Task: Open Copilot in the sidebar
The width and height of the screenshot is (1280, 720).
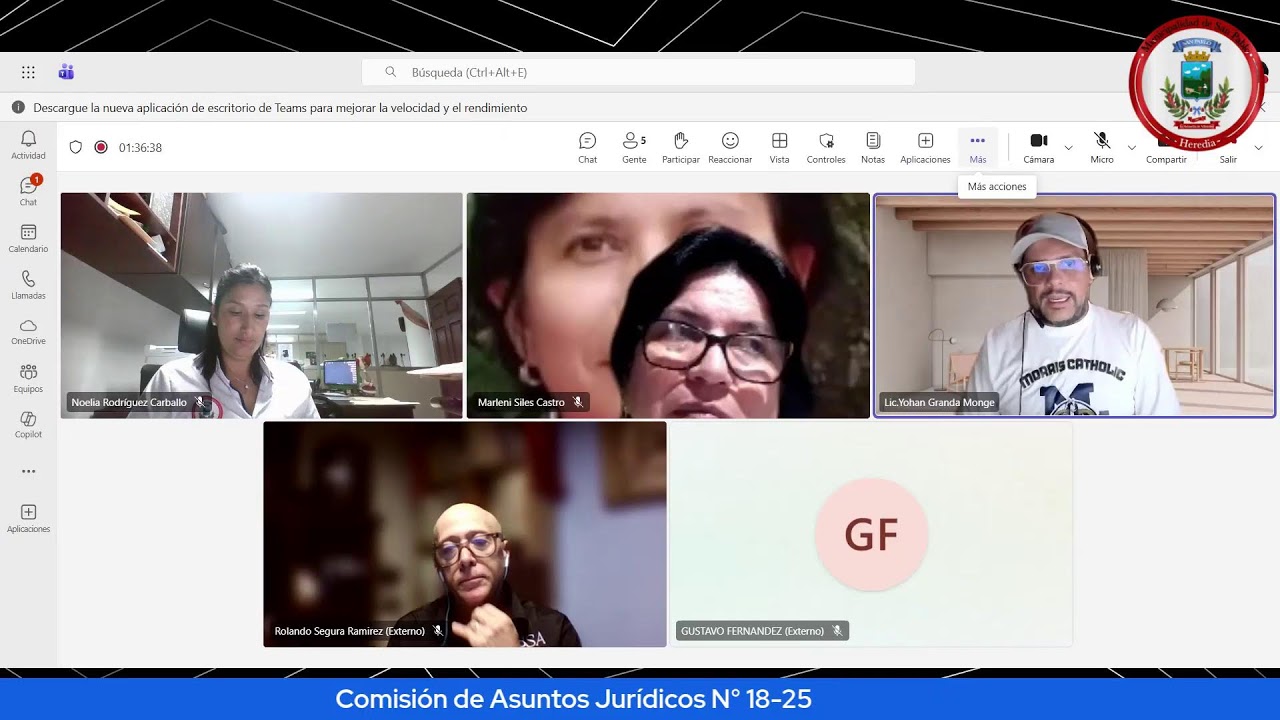Action: click(28, 425)
